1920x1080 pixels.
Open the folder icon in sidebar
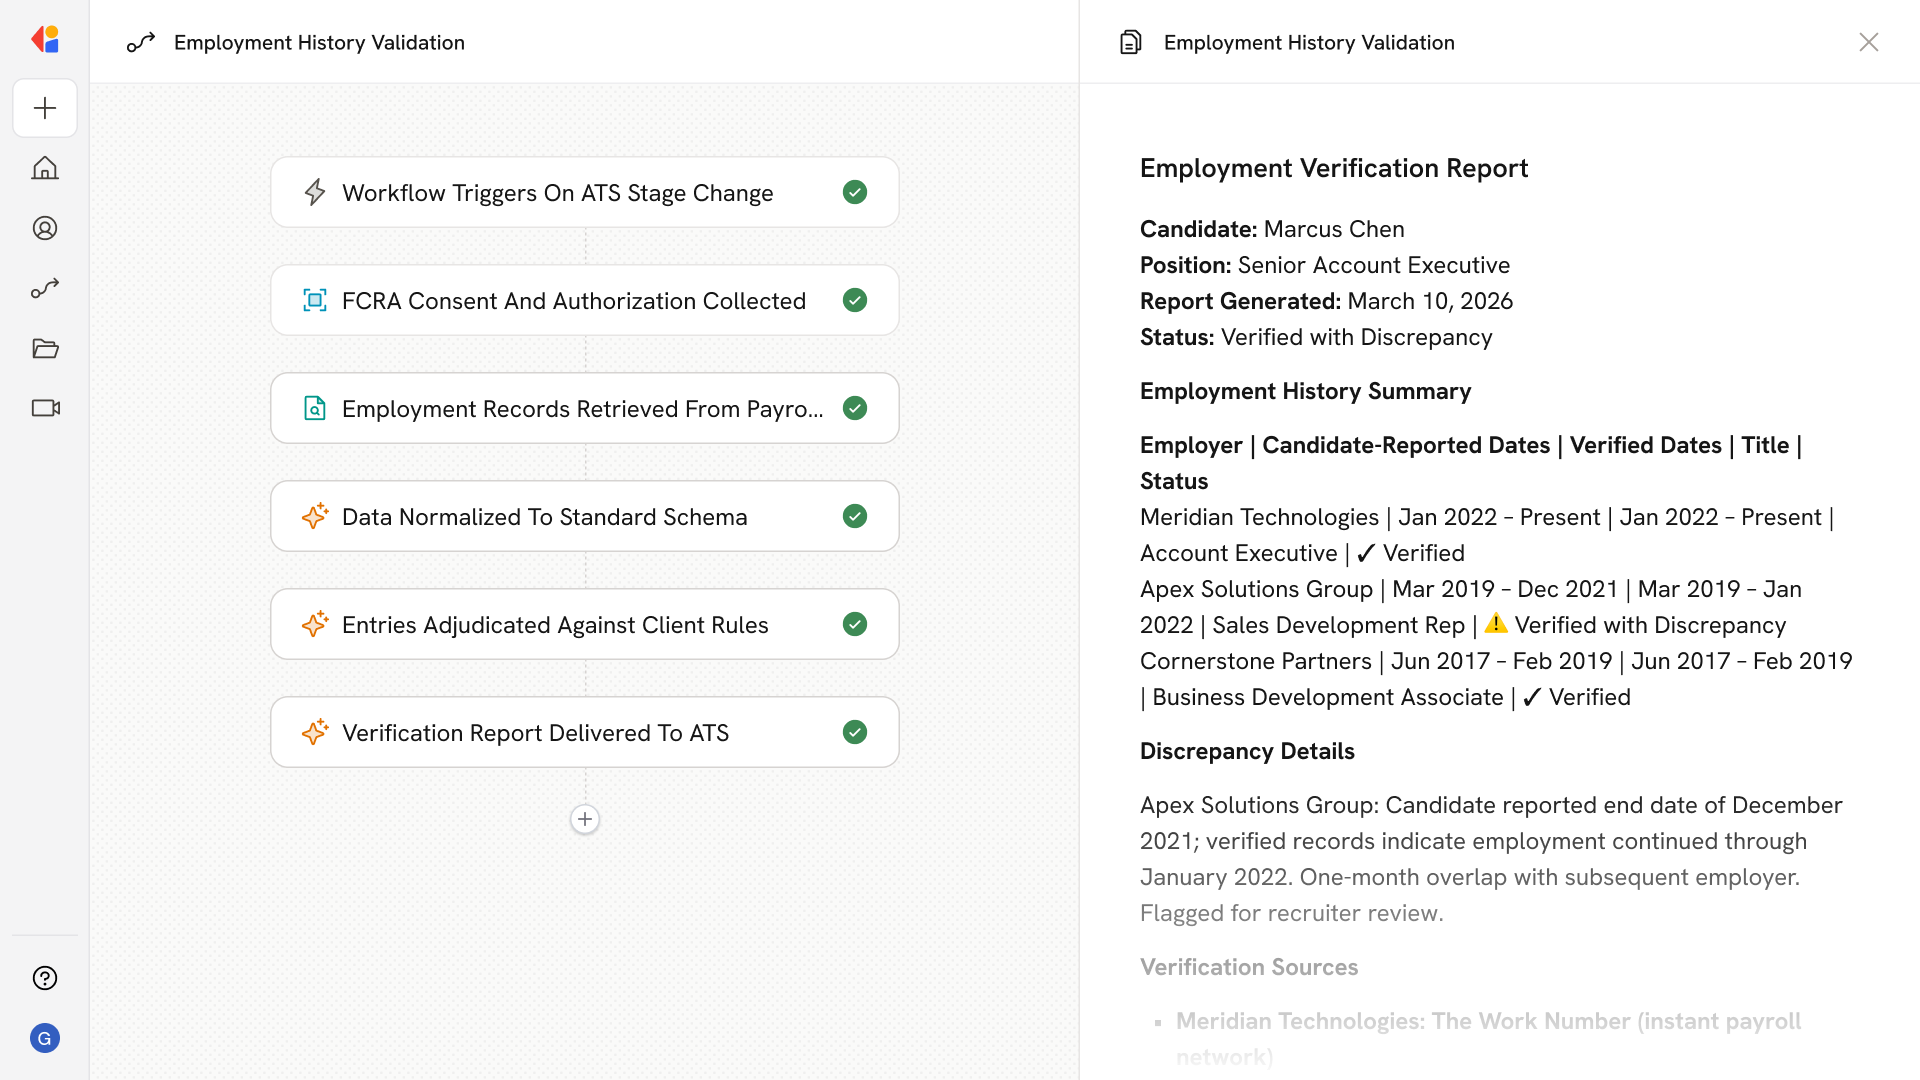coord(45,348)
